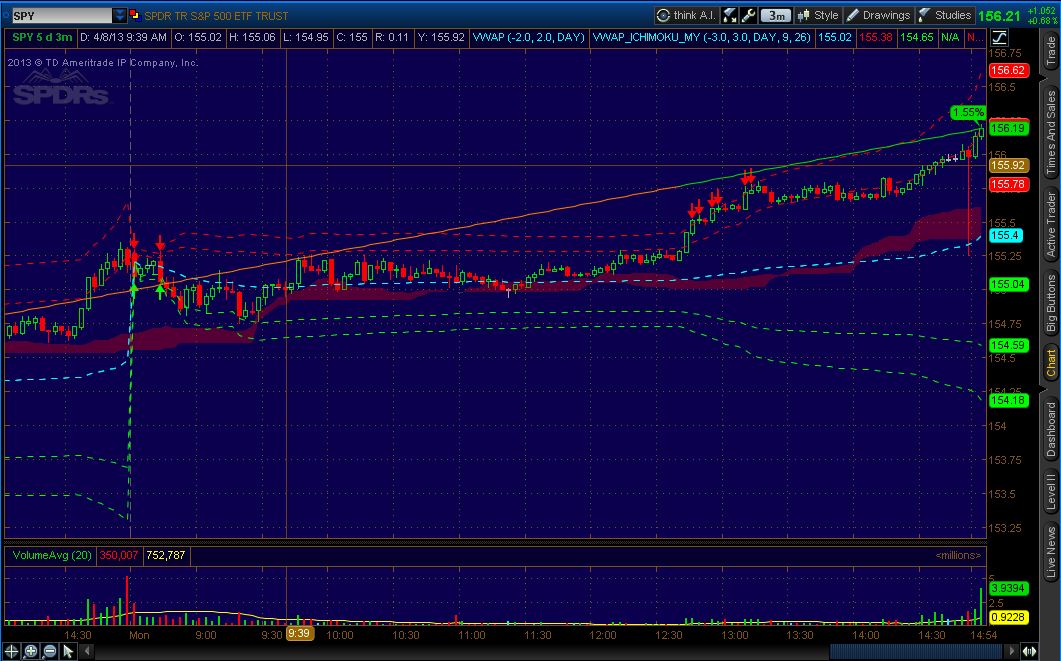Image resolution: width=1061 pixels, height=661 pixels.
Task: Select the pointer cursor tool
Action: (x=68, y=652)
